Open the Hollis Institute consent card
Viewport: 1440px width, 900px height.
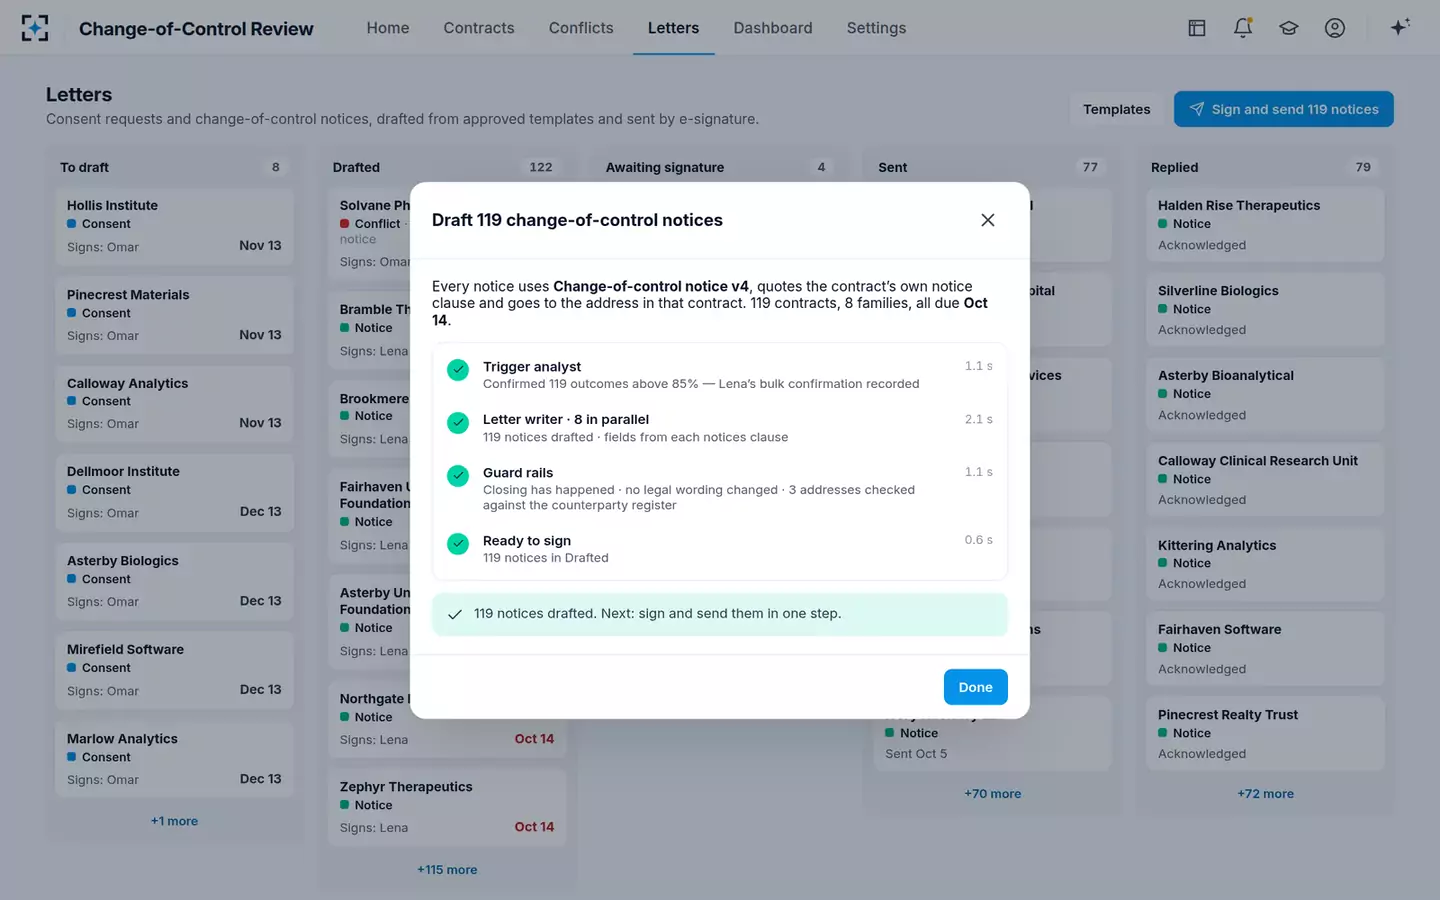(x=174, y=226)
